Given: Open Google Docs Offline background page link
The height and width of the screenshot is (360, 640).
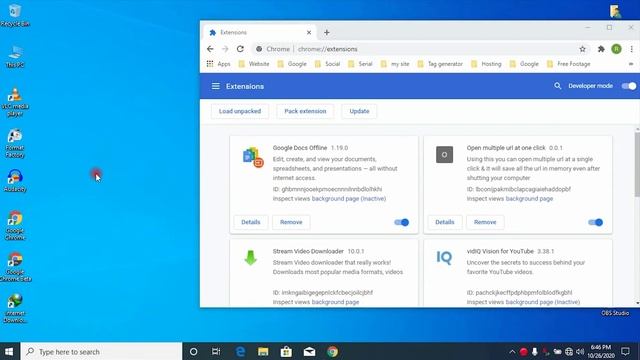Looking at the screenshot, I should 349,199.
